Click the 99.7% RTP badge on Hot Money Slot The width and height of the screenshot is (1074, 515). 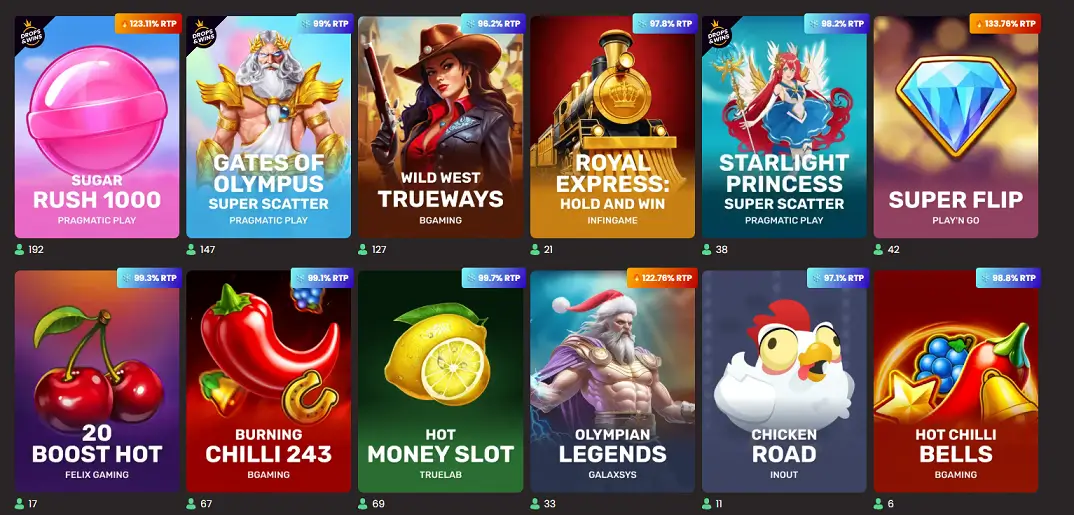(x=494, y=277)
